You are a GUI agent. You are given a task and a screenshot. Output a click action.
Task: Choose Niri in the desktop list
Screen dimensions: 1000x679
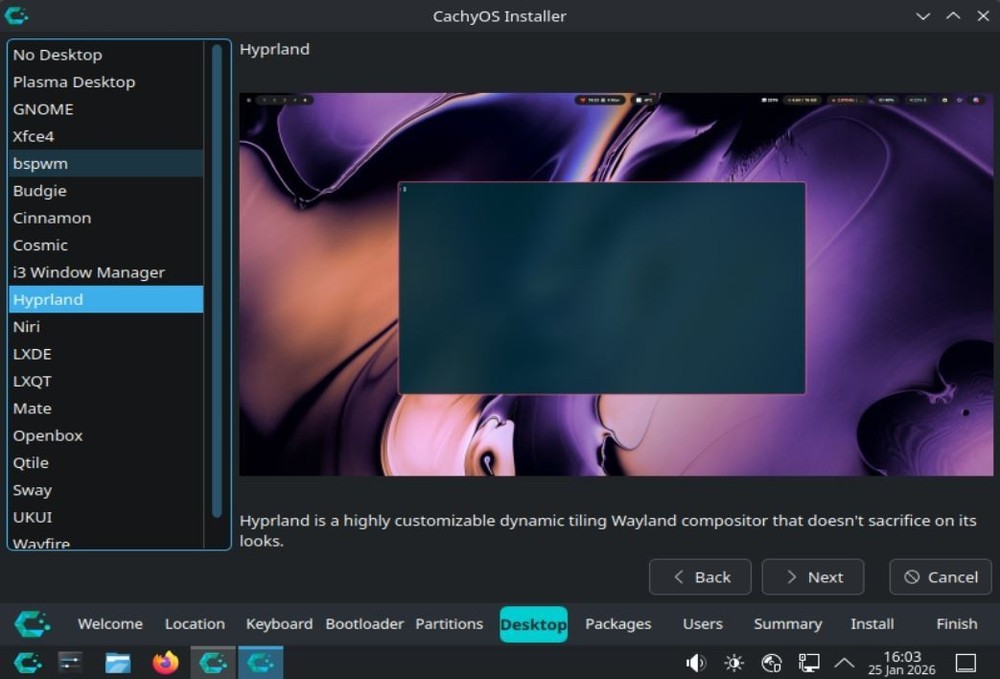click(x=27, y=326)
